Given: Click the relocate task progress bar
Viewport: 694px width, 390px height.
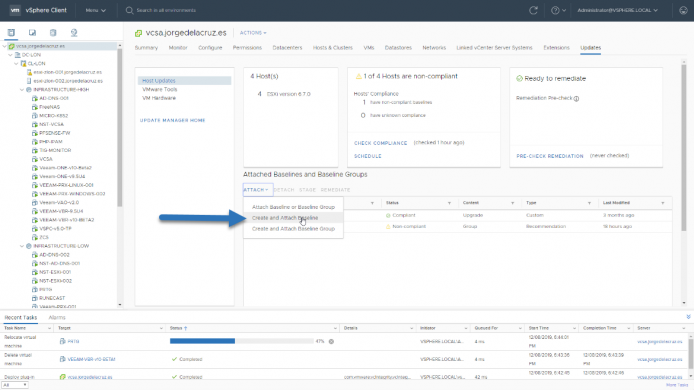Looking at the screenshot, I should click(x=242, y=341).
